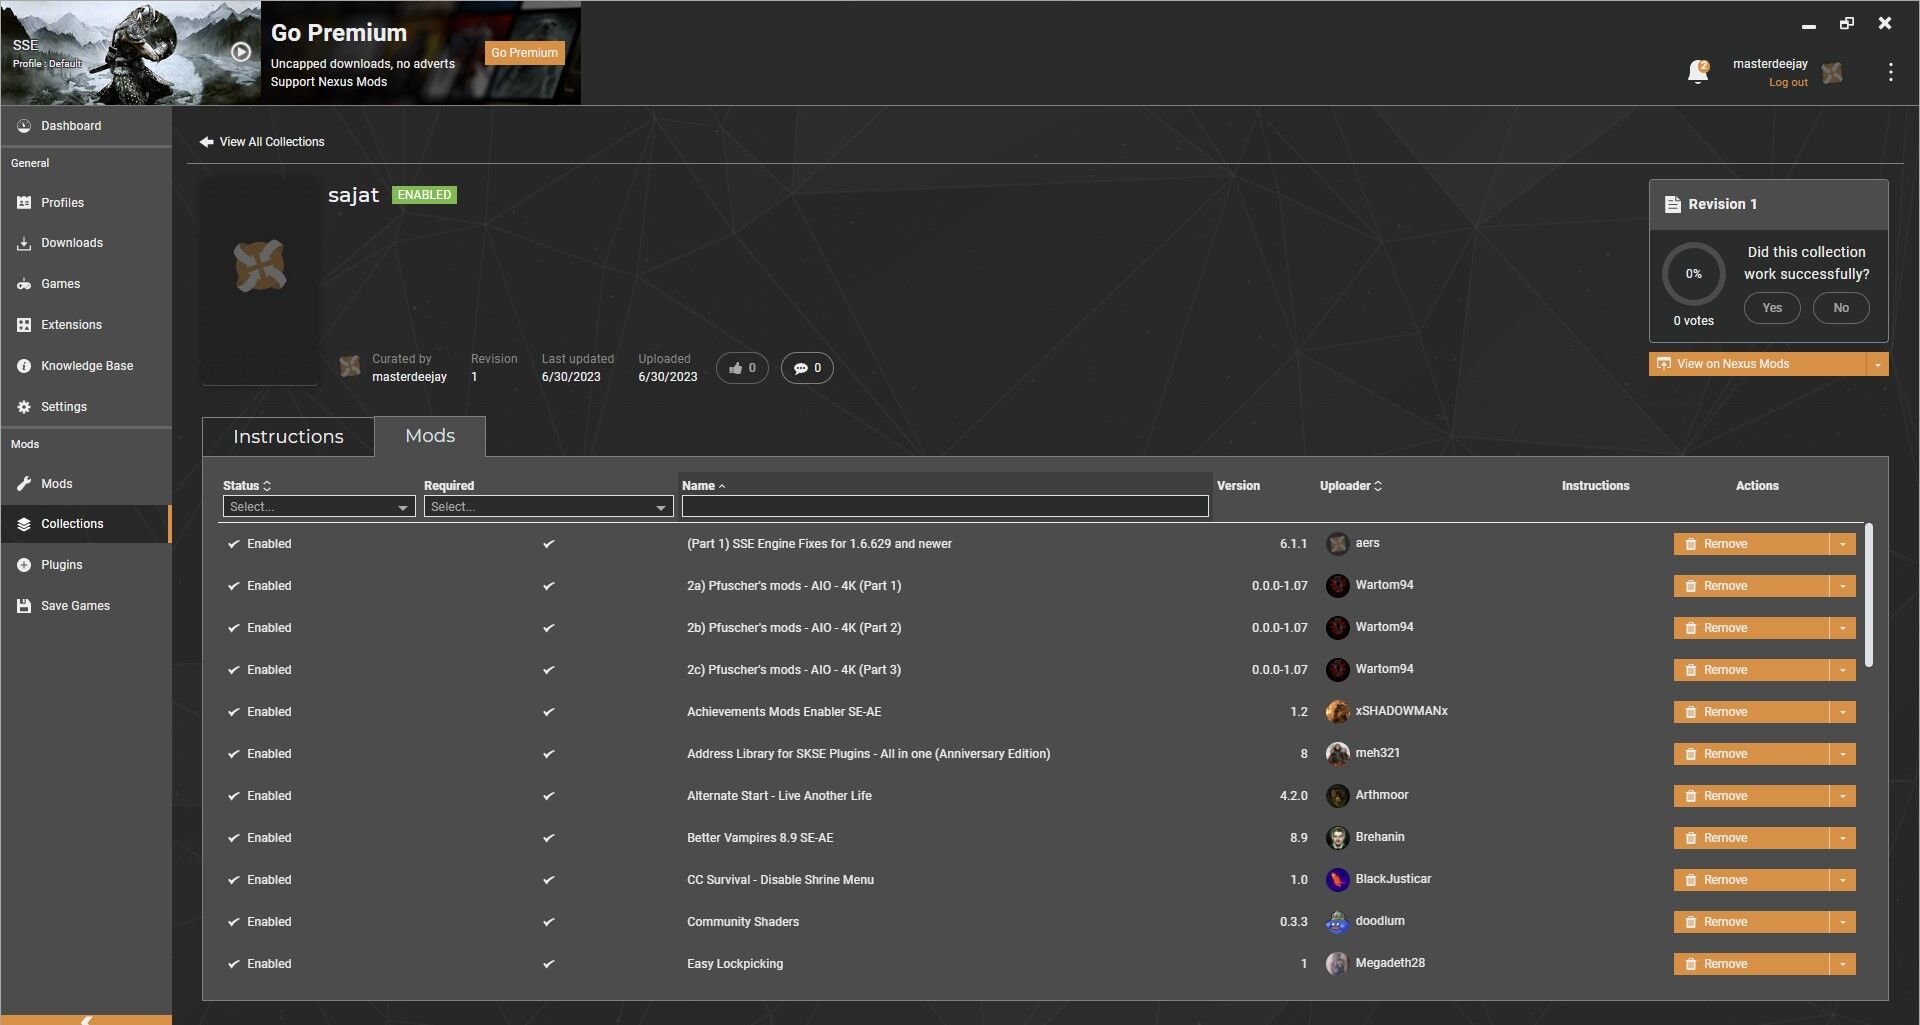Click the doodlum uploader avatar
The width and height of the screenshot is (1920, 1025).
coord(1337,922)
